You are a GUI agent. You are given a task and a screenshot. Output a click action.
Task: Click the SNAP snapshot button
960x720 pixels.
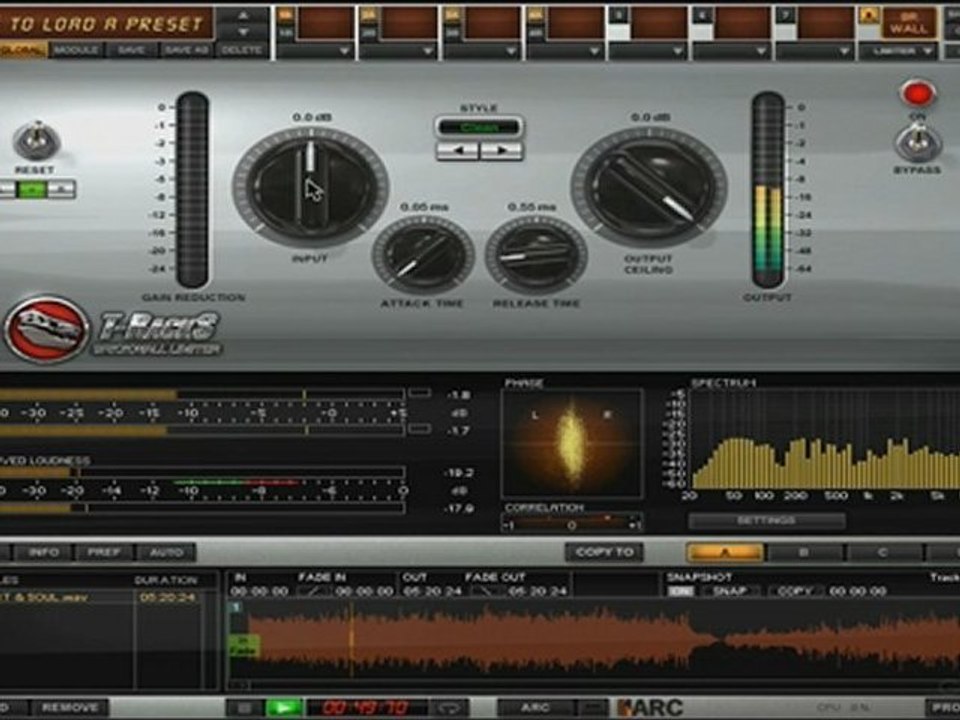tap(730, 591)
